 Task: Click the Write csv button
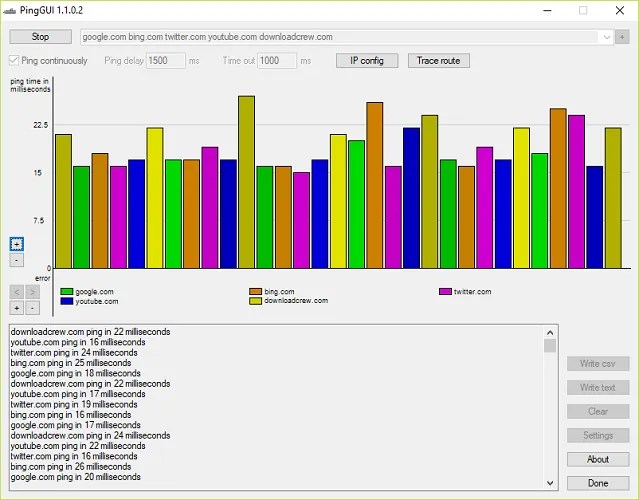[598, 363]
